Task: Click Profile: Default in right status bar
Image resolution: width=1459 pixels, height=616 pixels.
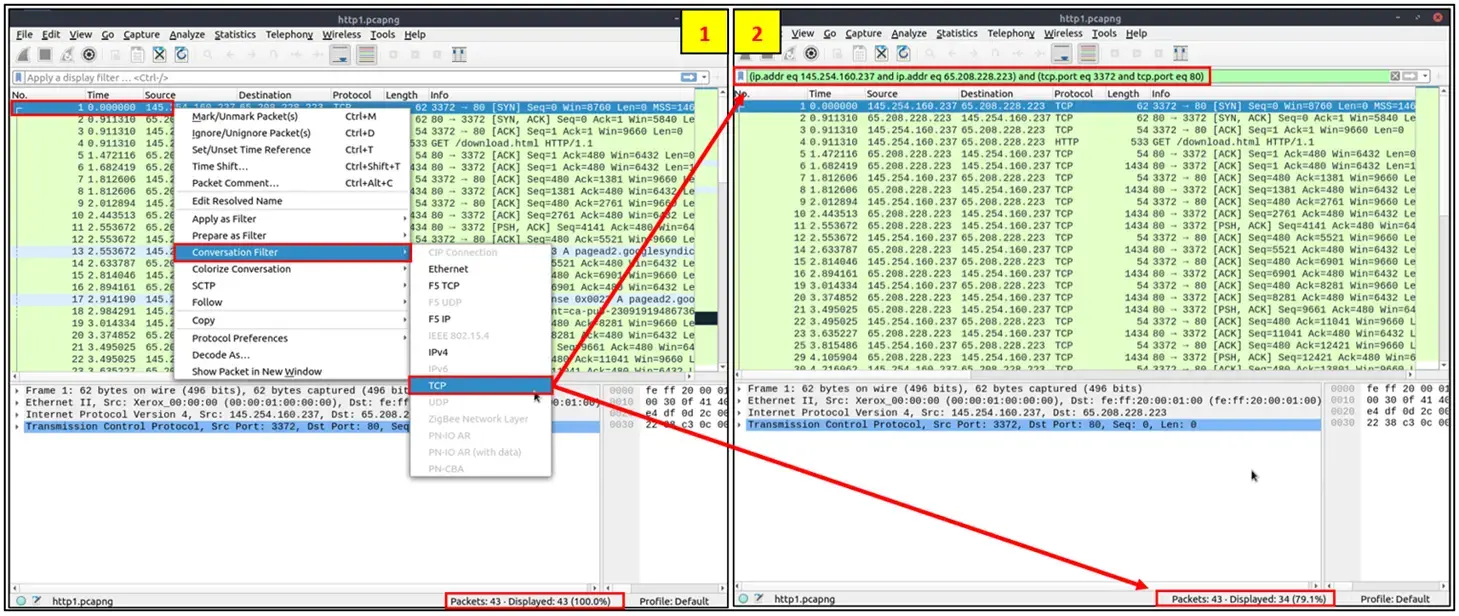Action: (x=1395, y=599)
